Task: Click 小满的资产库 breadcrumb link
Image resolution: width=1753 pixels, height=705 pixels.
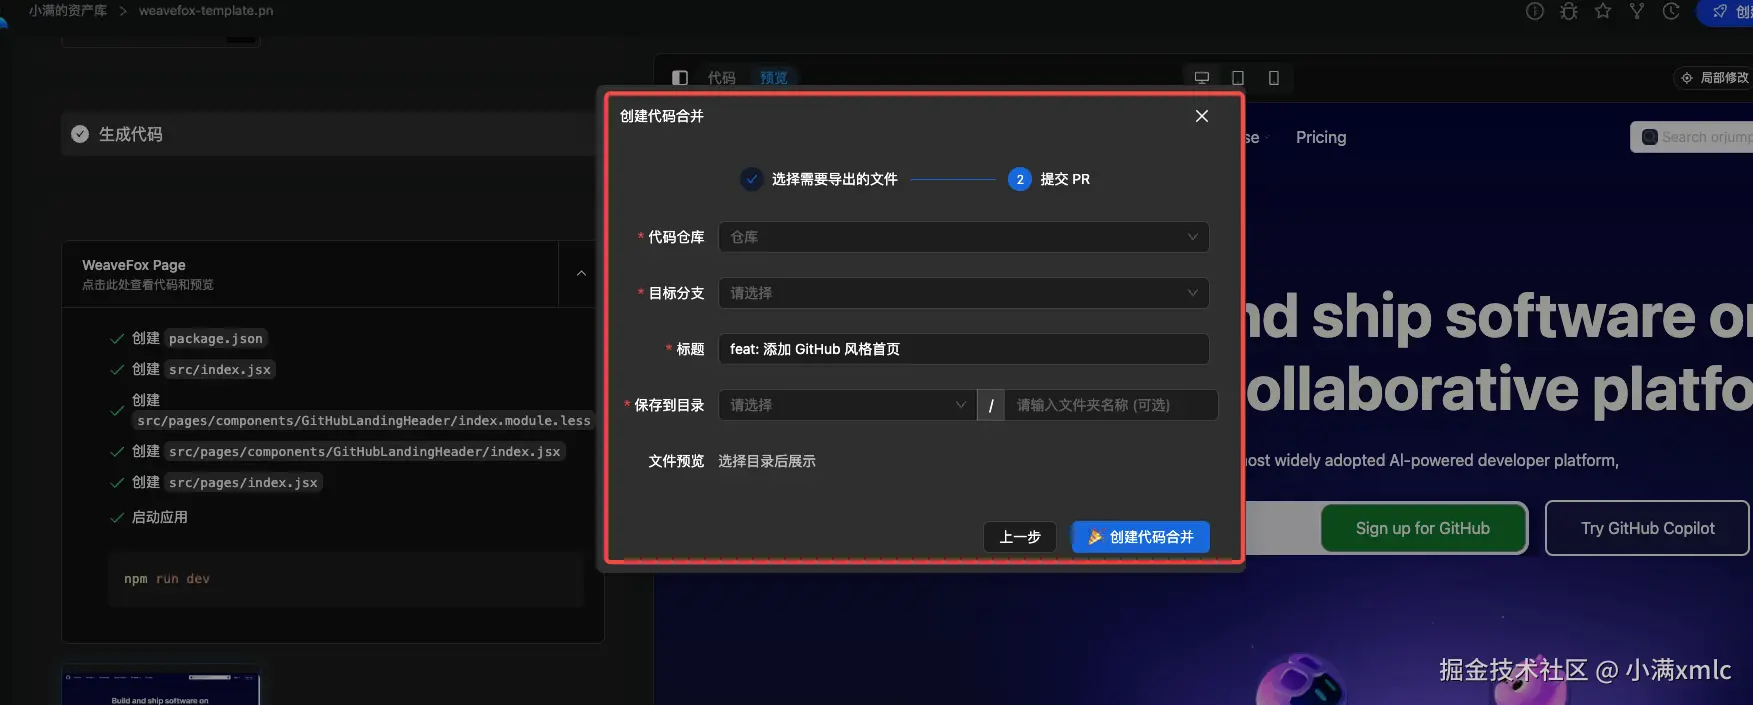Action: [67, 10]
